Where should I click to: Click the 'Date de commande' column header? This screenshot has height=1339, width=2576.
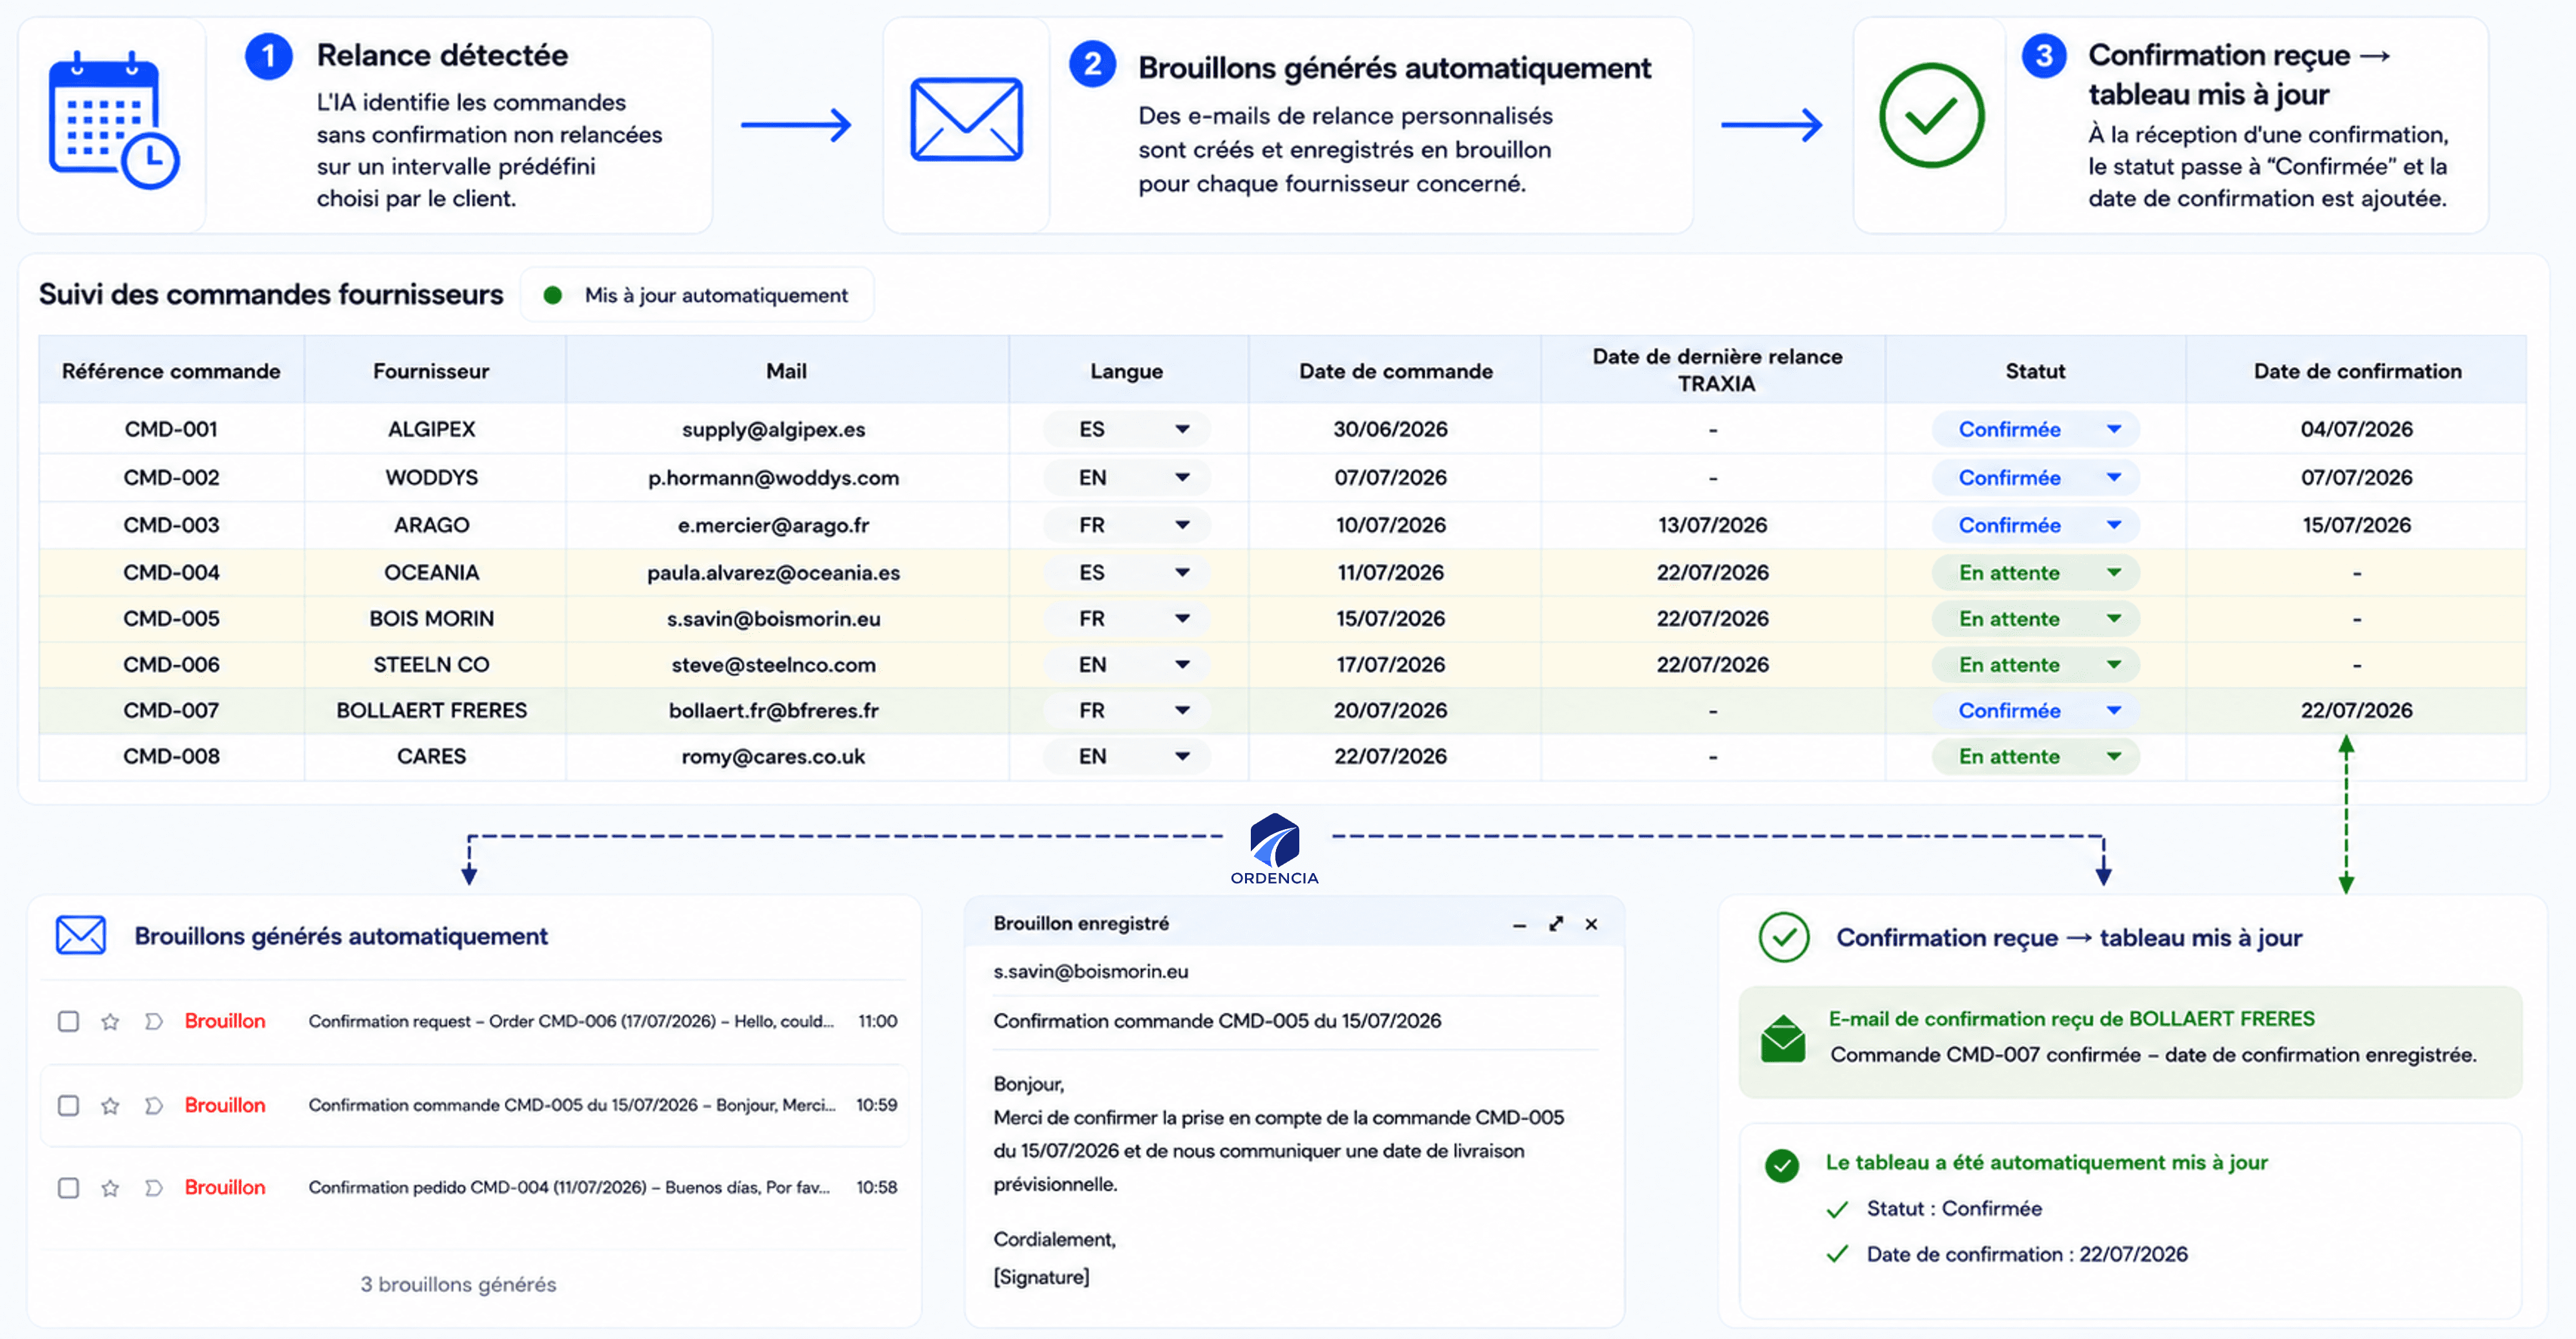click(1395, 371)
